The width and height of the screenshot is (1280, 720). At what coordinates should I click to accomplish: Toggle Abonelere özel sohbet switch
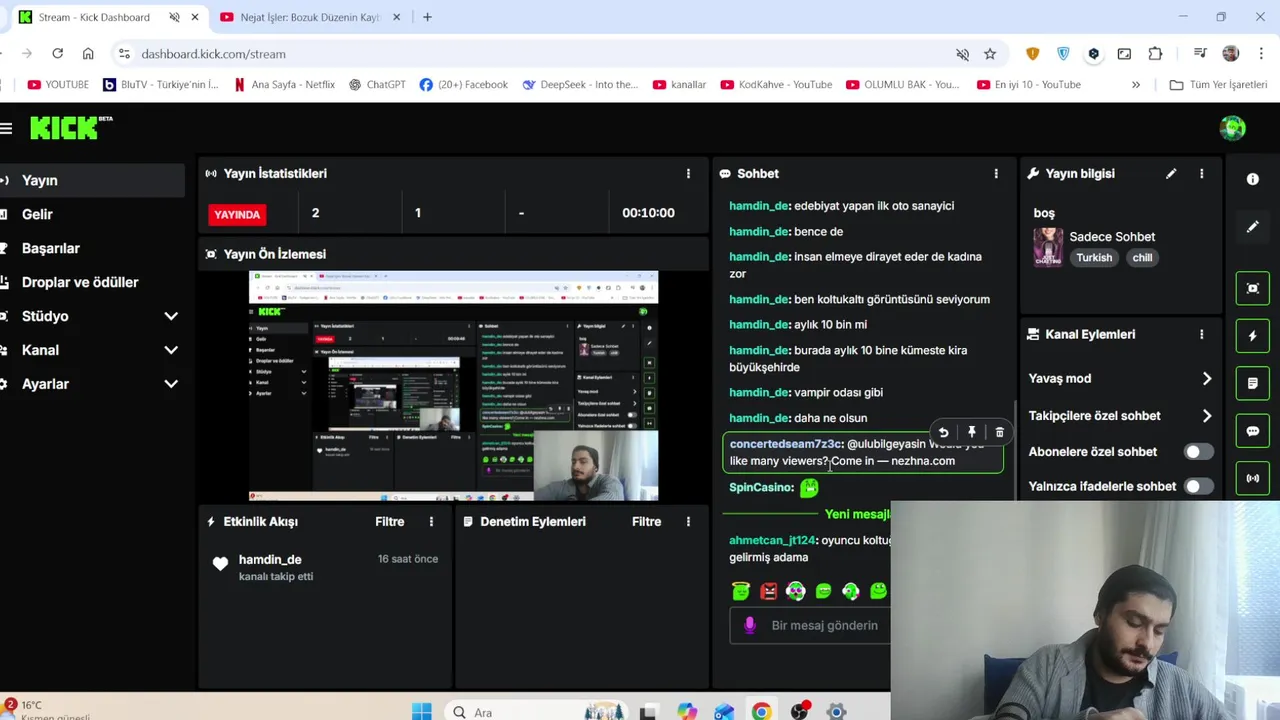(1198, 452)
